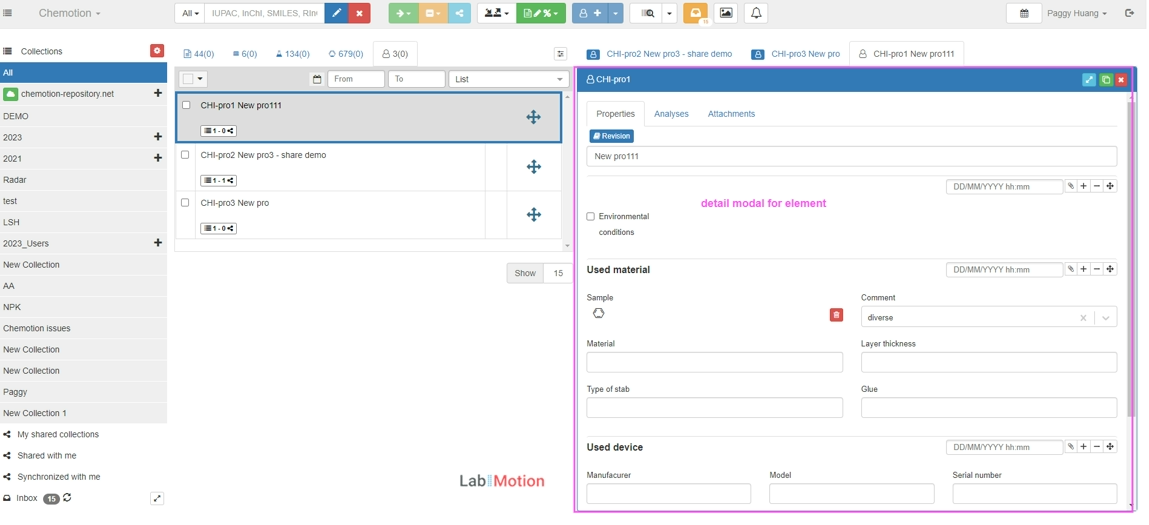
Task: Click the log out icon
Action: [x=1129, y=14]
